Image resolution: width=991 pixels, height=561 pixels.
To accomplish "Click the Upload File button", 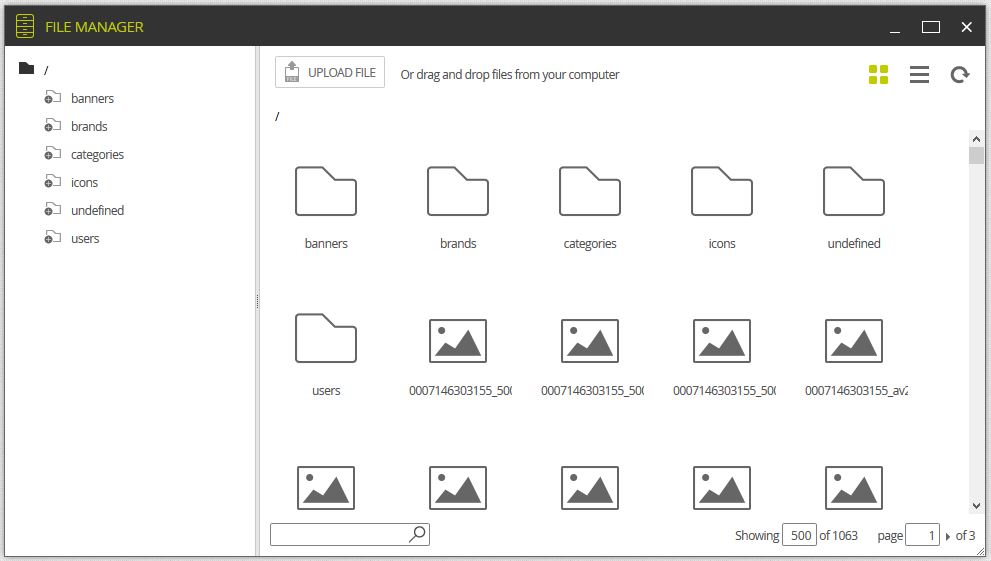I will (330, 72).
